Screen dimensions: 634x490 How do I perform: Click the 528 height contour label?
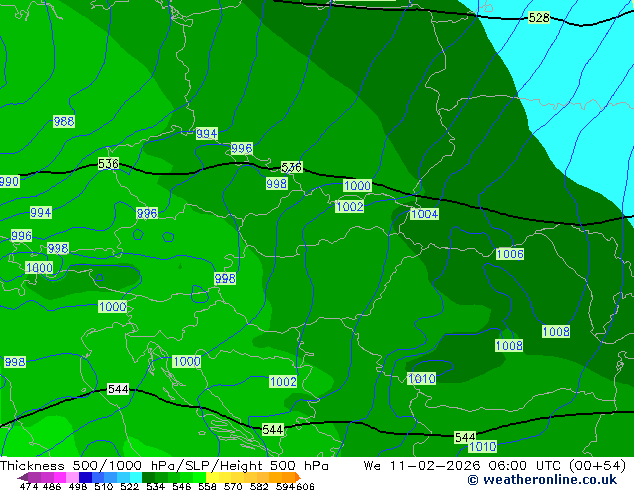[539, 17]
